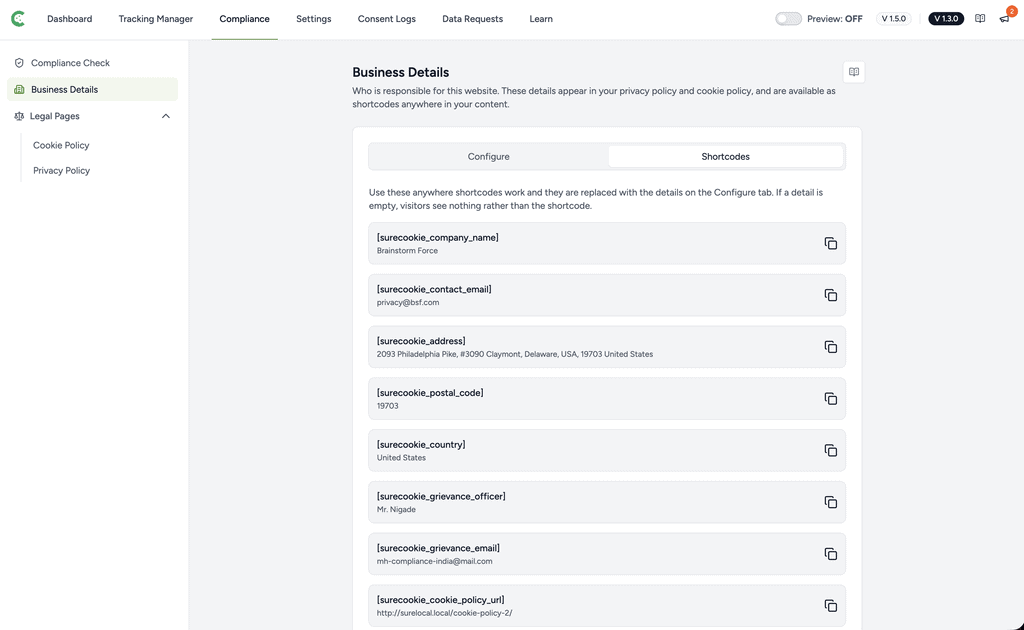Click the 2093 Philadelphia Pike address value
The height and width of the screenshot is (630, 1024).
coord(515,354)
